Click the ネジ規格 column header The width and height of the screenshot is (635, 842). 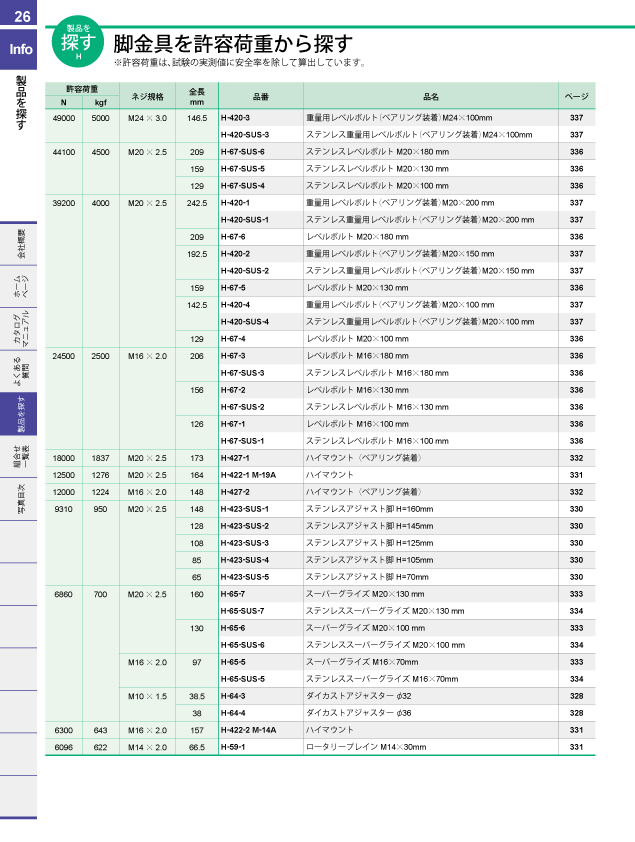point(147,96)
